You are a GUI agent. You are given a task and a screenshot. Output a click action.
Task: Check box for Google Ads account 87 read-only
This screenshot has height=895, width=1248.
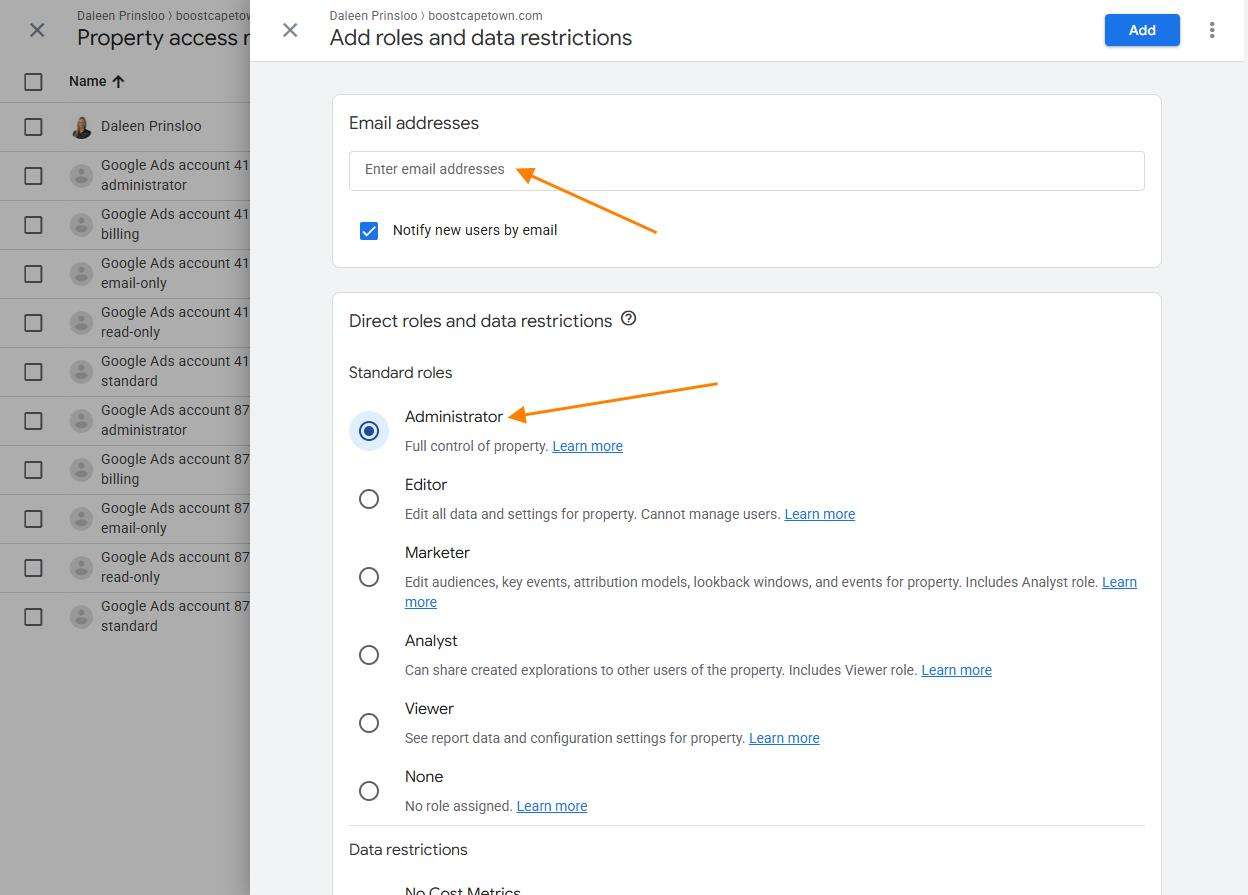(33, 568)
